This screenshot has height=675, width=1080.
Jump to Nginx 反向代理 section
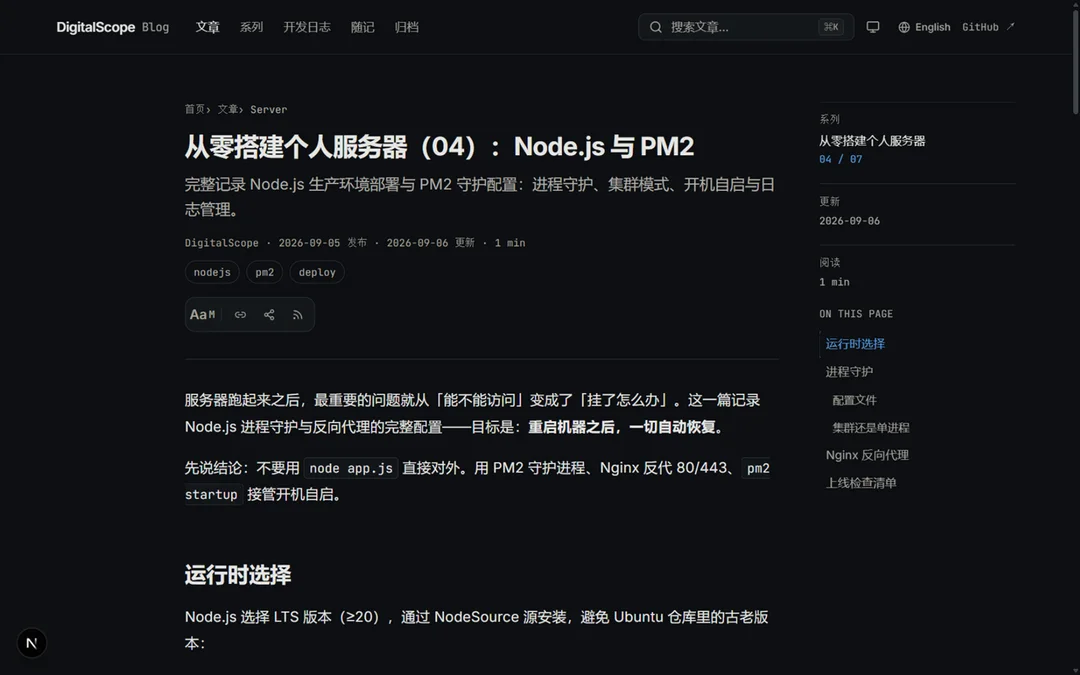coord(867,455)
